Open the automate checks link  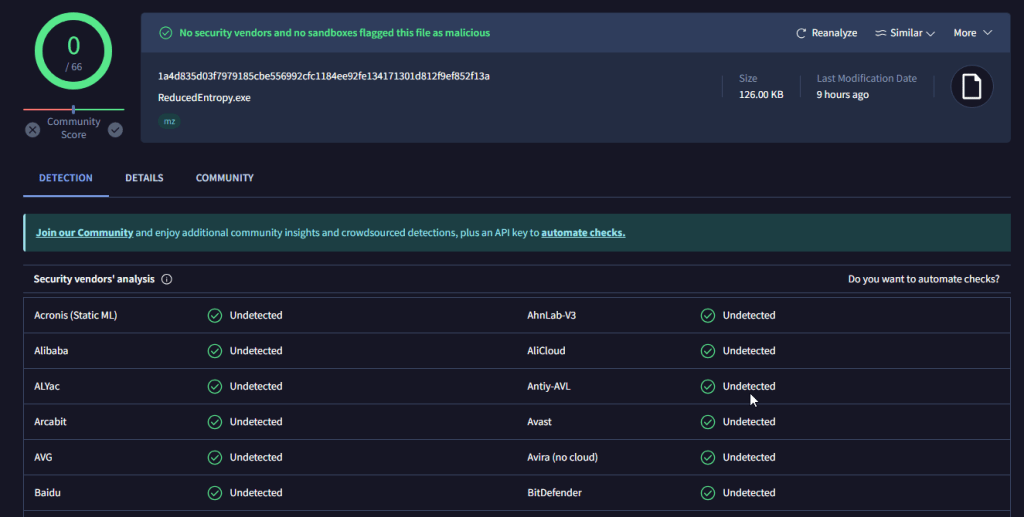583,233
